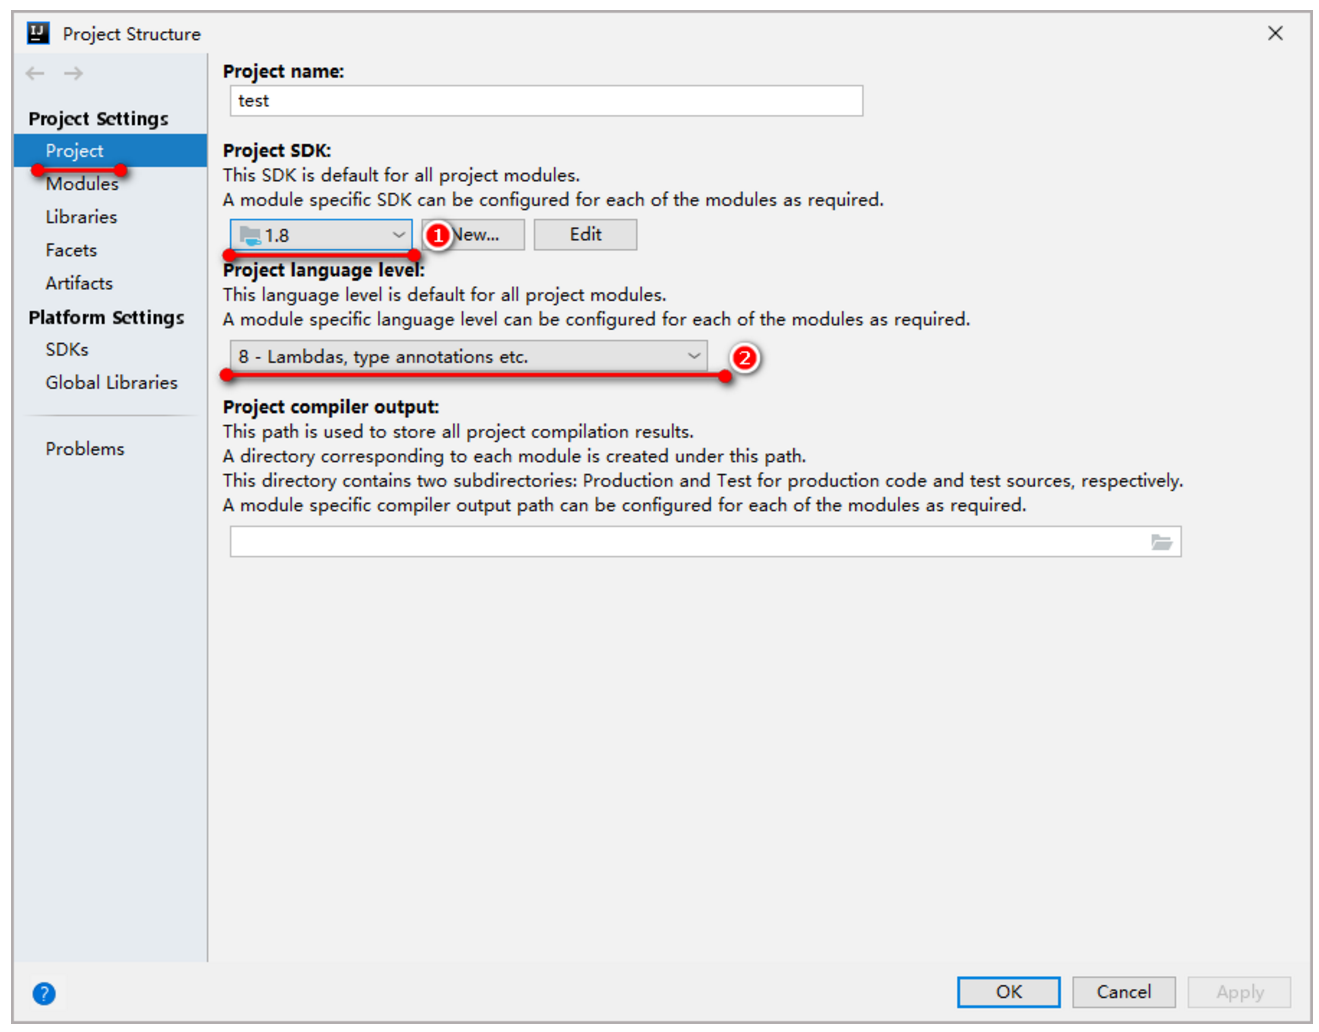Click the project name text field
1319x1032 pixels.
(x=546, y=101)
